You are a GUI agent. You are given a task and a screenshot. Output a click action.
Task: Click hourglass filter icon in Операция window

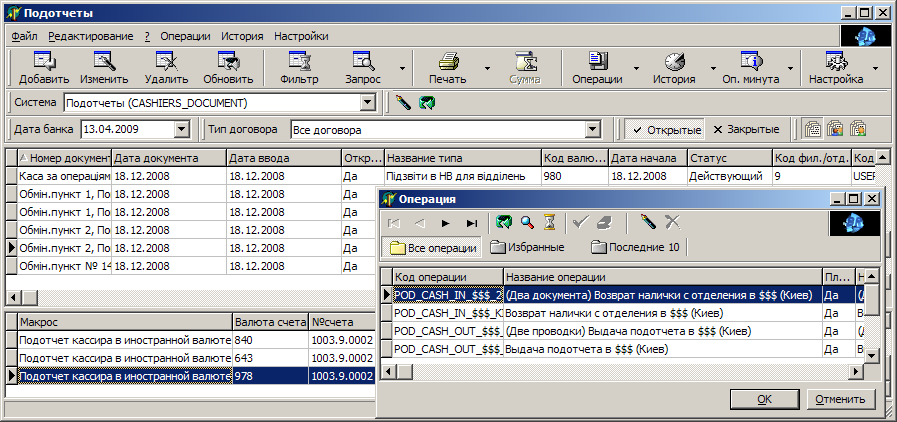tap(549, 223)
